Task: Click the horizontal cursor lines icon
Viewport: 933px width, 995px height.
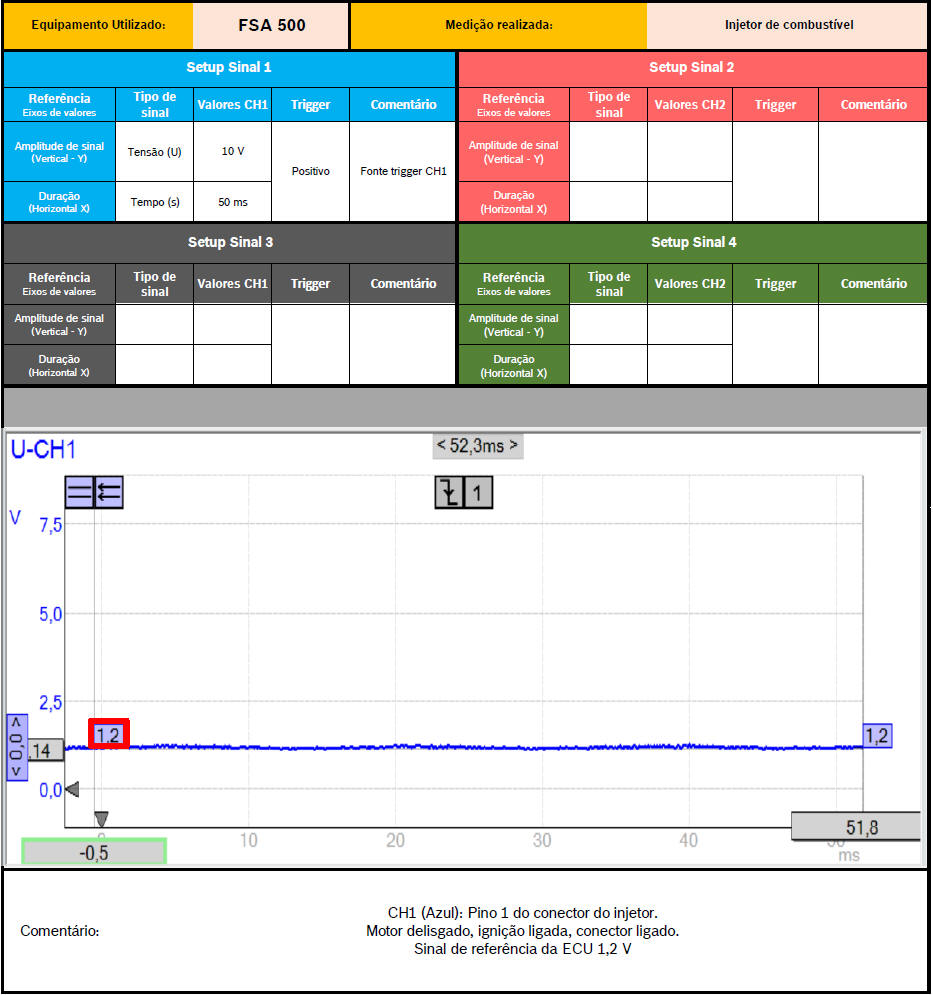Action: [79, 492]
